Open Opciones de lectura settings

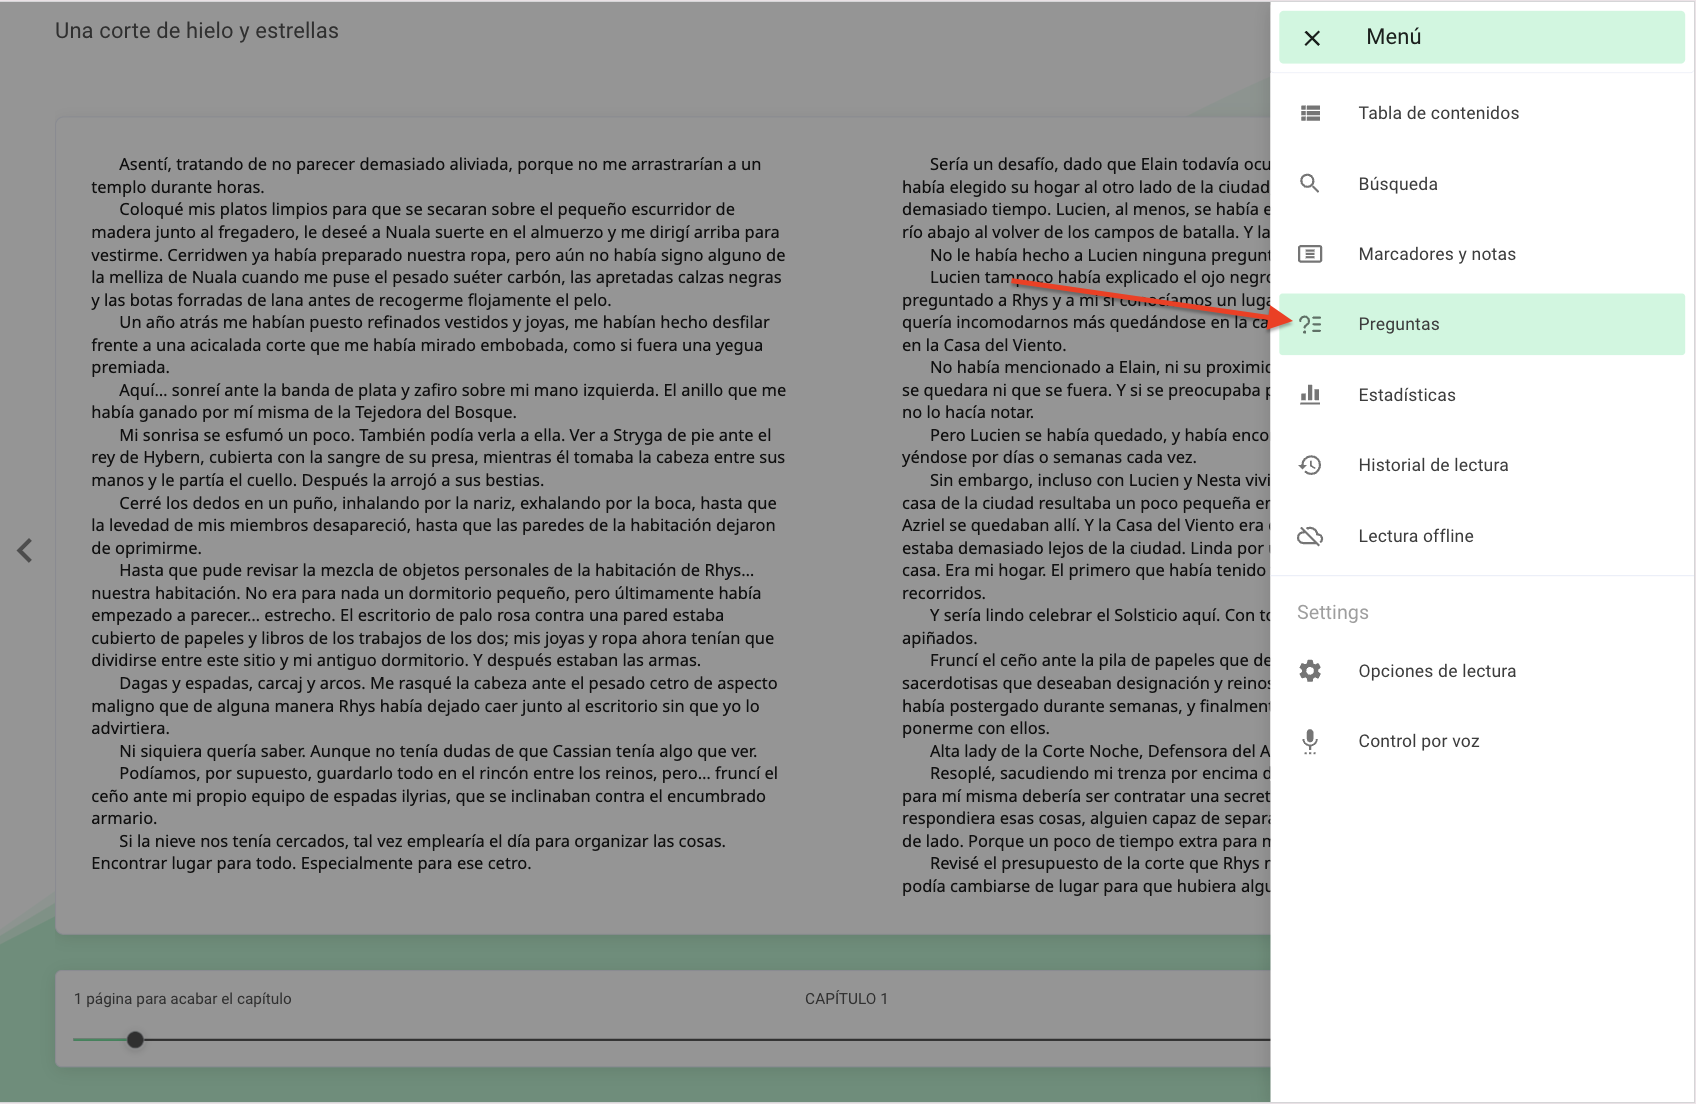[1482, 671]
